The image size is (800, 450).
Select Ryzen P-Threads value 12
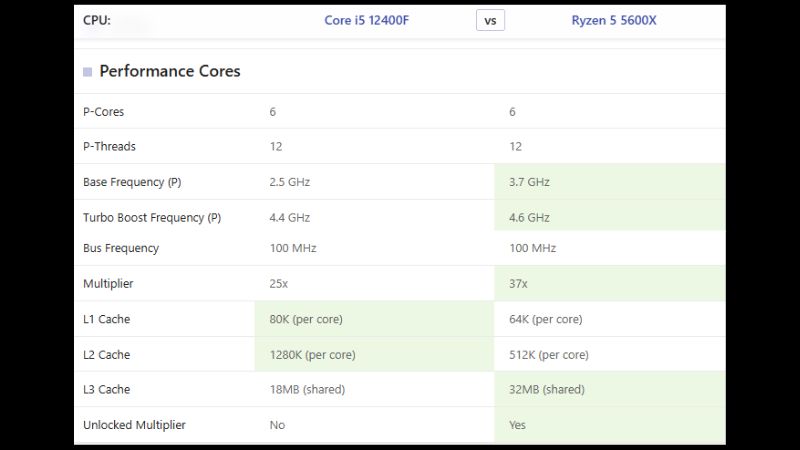click(515, 147)
